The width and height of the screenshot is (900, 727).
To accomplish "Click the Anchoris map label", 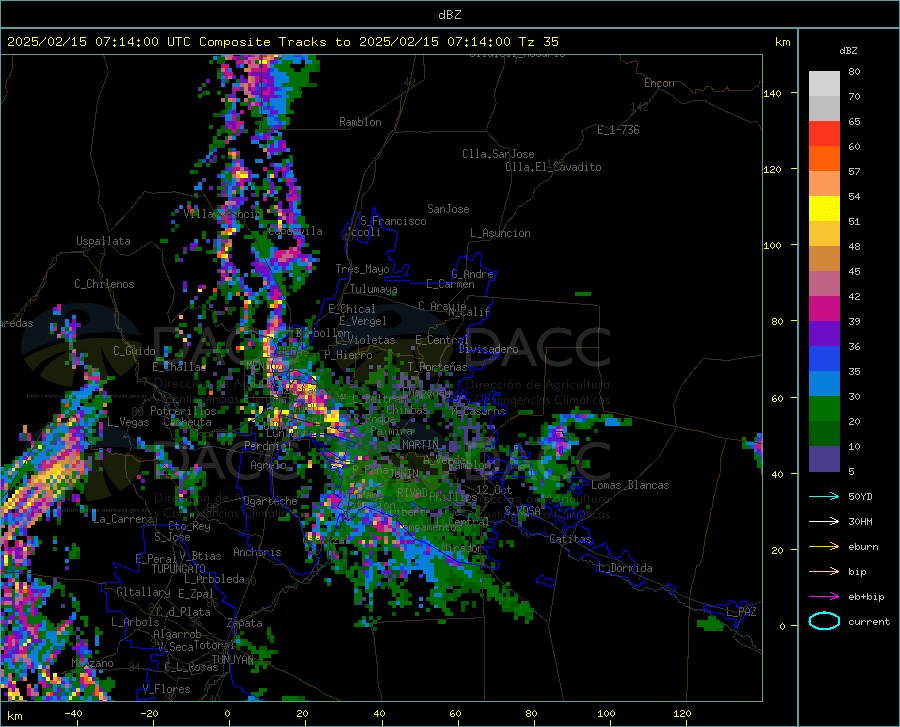I will (x=257, y=552).
